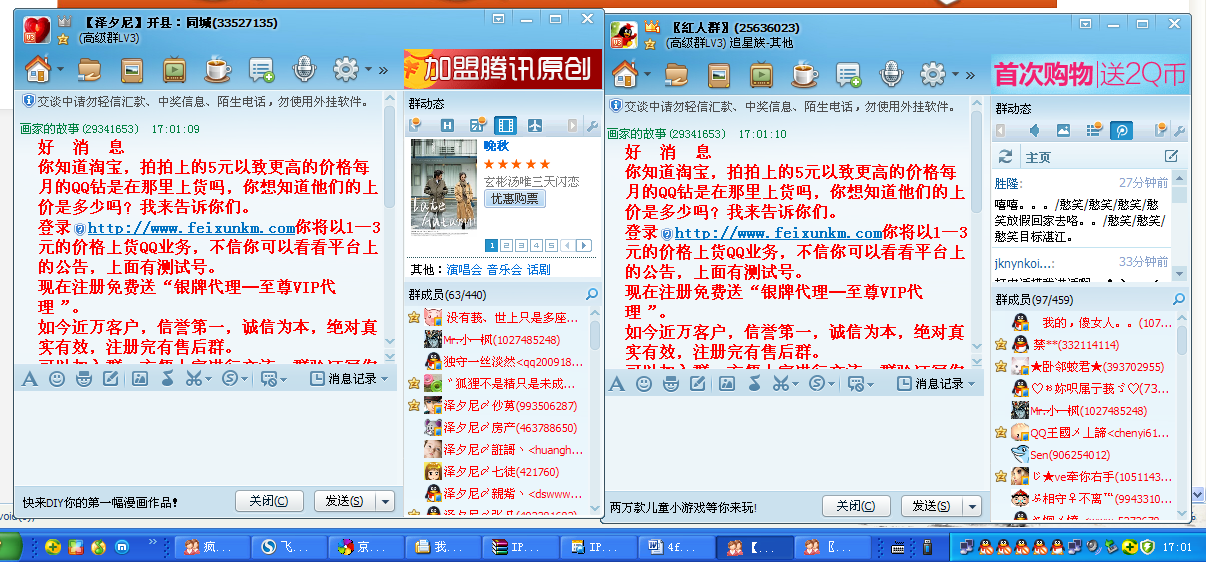The height and width of the screenshot is (562, 1206).
Task: Open 消息记录 dropdown in 红人群 chat
Action: (972, 383)
